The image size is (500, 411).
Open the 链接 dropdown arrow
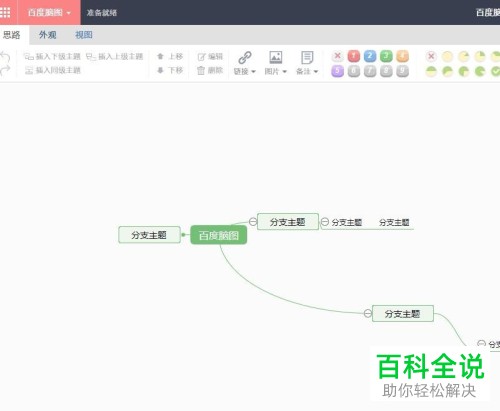click(x=254, y=72)
